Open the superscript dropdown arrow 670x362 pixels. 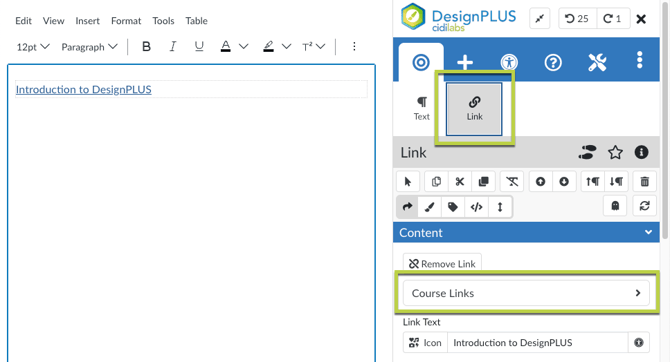[321, 47]
